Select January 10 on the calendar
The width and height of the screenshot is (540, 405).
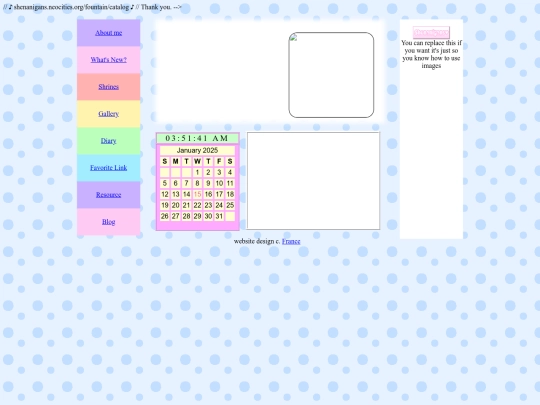pyautogui.click(x=219, y=183)
